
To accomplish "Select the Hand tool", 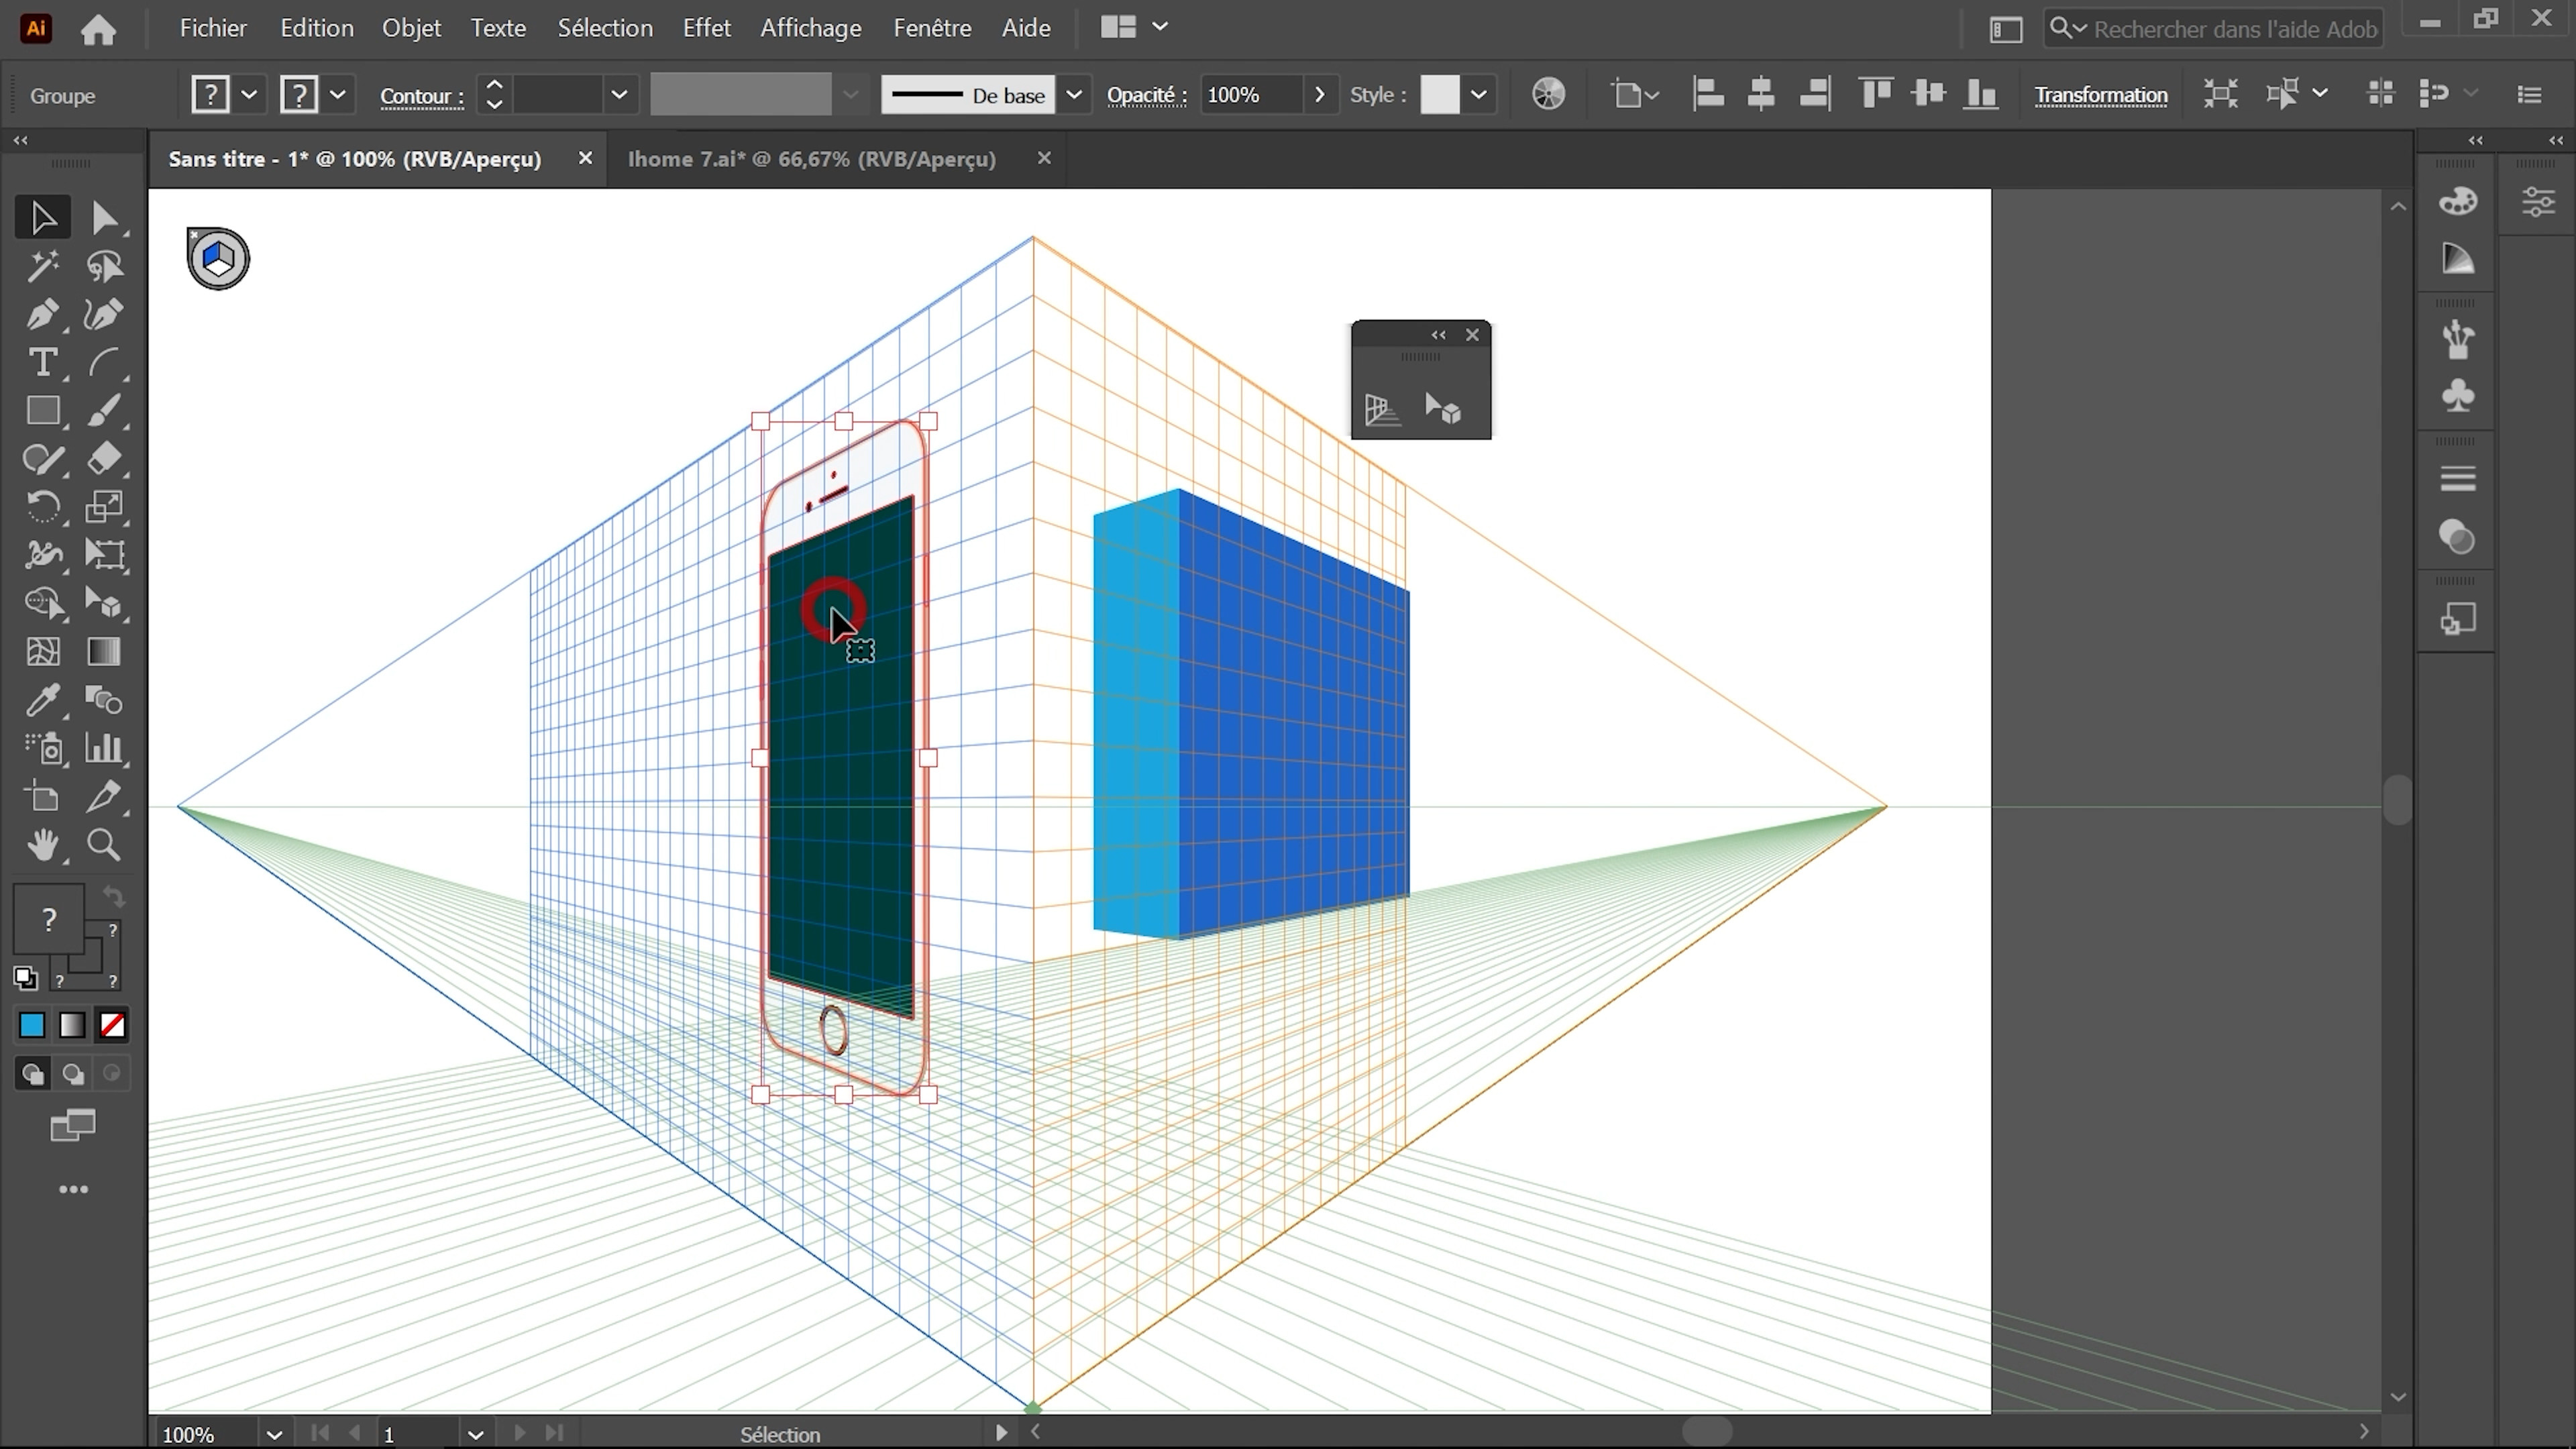I will pos(42,846).
